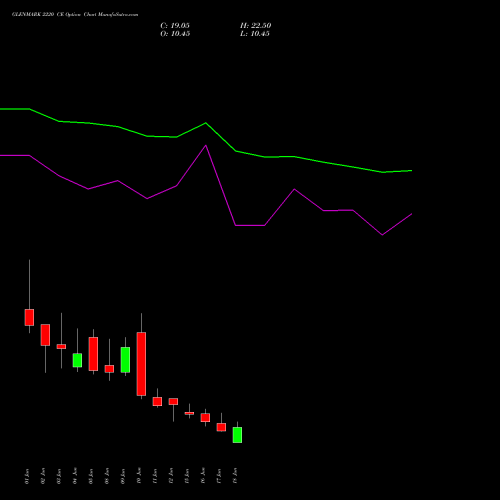Click the red candle for 02 Jan
Viewport: 500px width, 500px height.
pos(45,335)
